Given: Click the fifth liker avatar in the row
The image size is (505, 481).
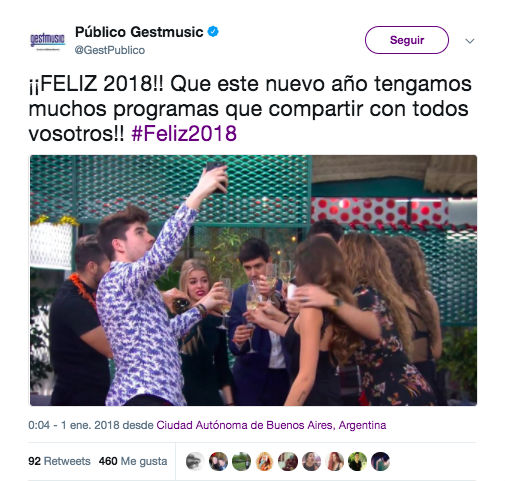Looking at the screenshot, I should point(288,461).
